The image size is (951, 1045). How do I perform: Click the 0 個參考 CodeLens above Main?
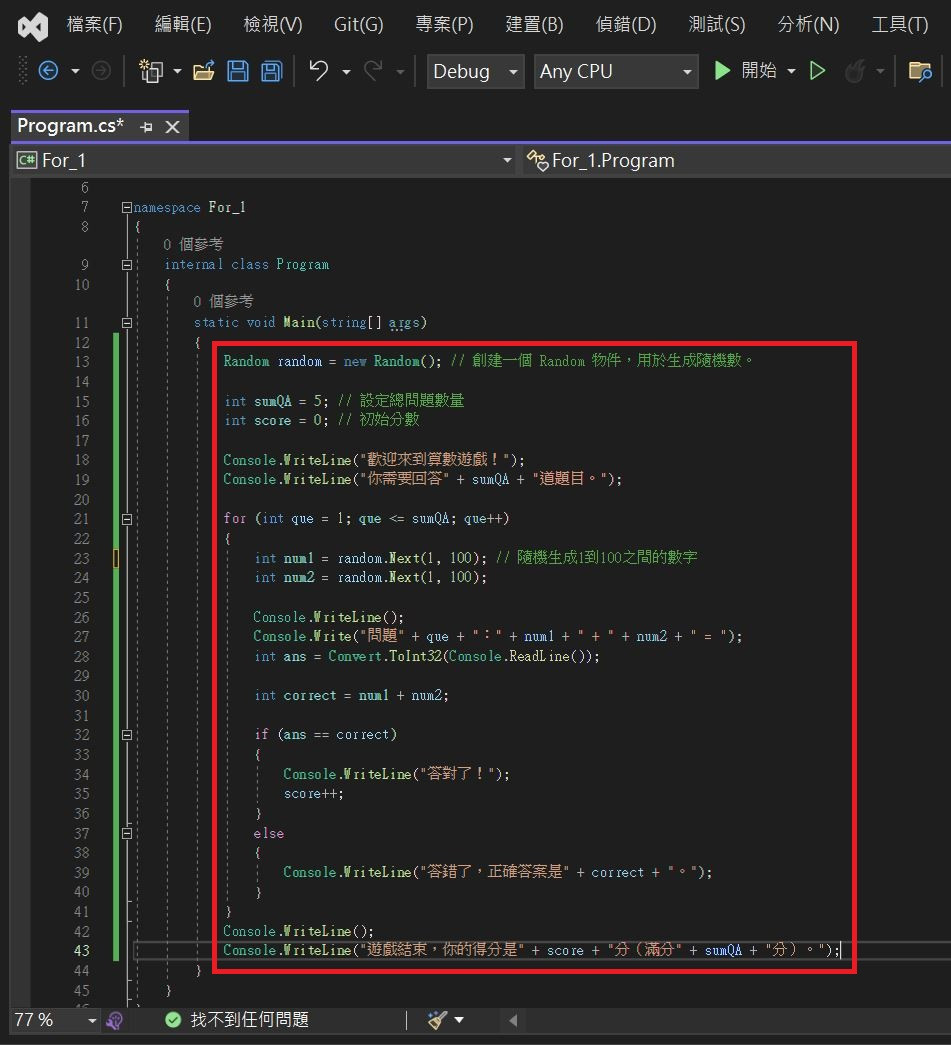tap(223, 301)
